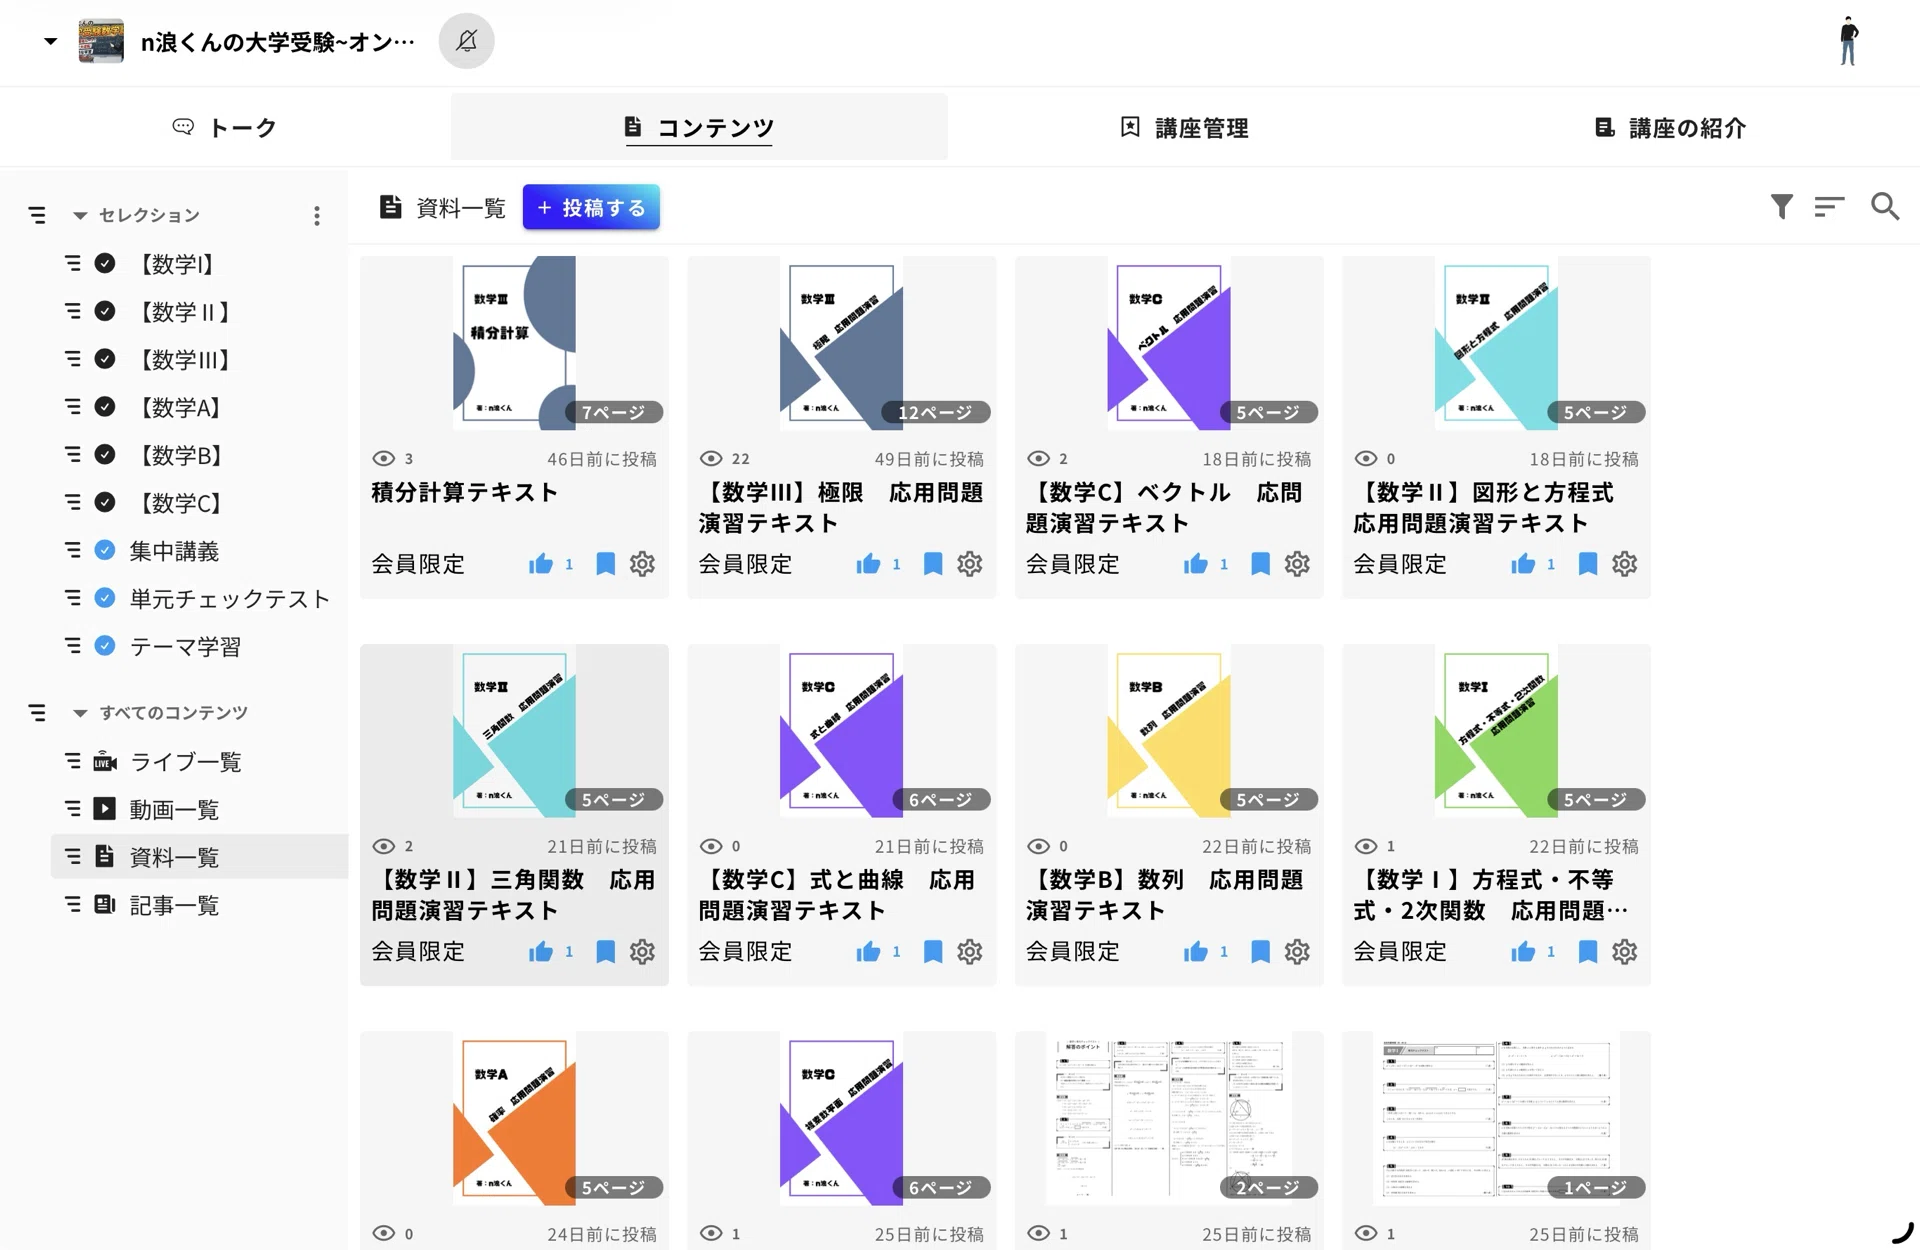
Task: Switch to the 講座管理 tab
Action: 1184,127
